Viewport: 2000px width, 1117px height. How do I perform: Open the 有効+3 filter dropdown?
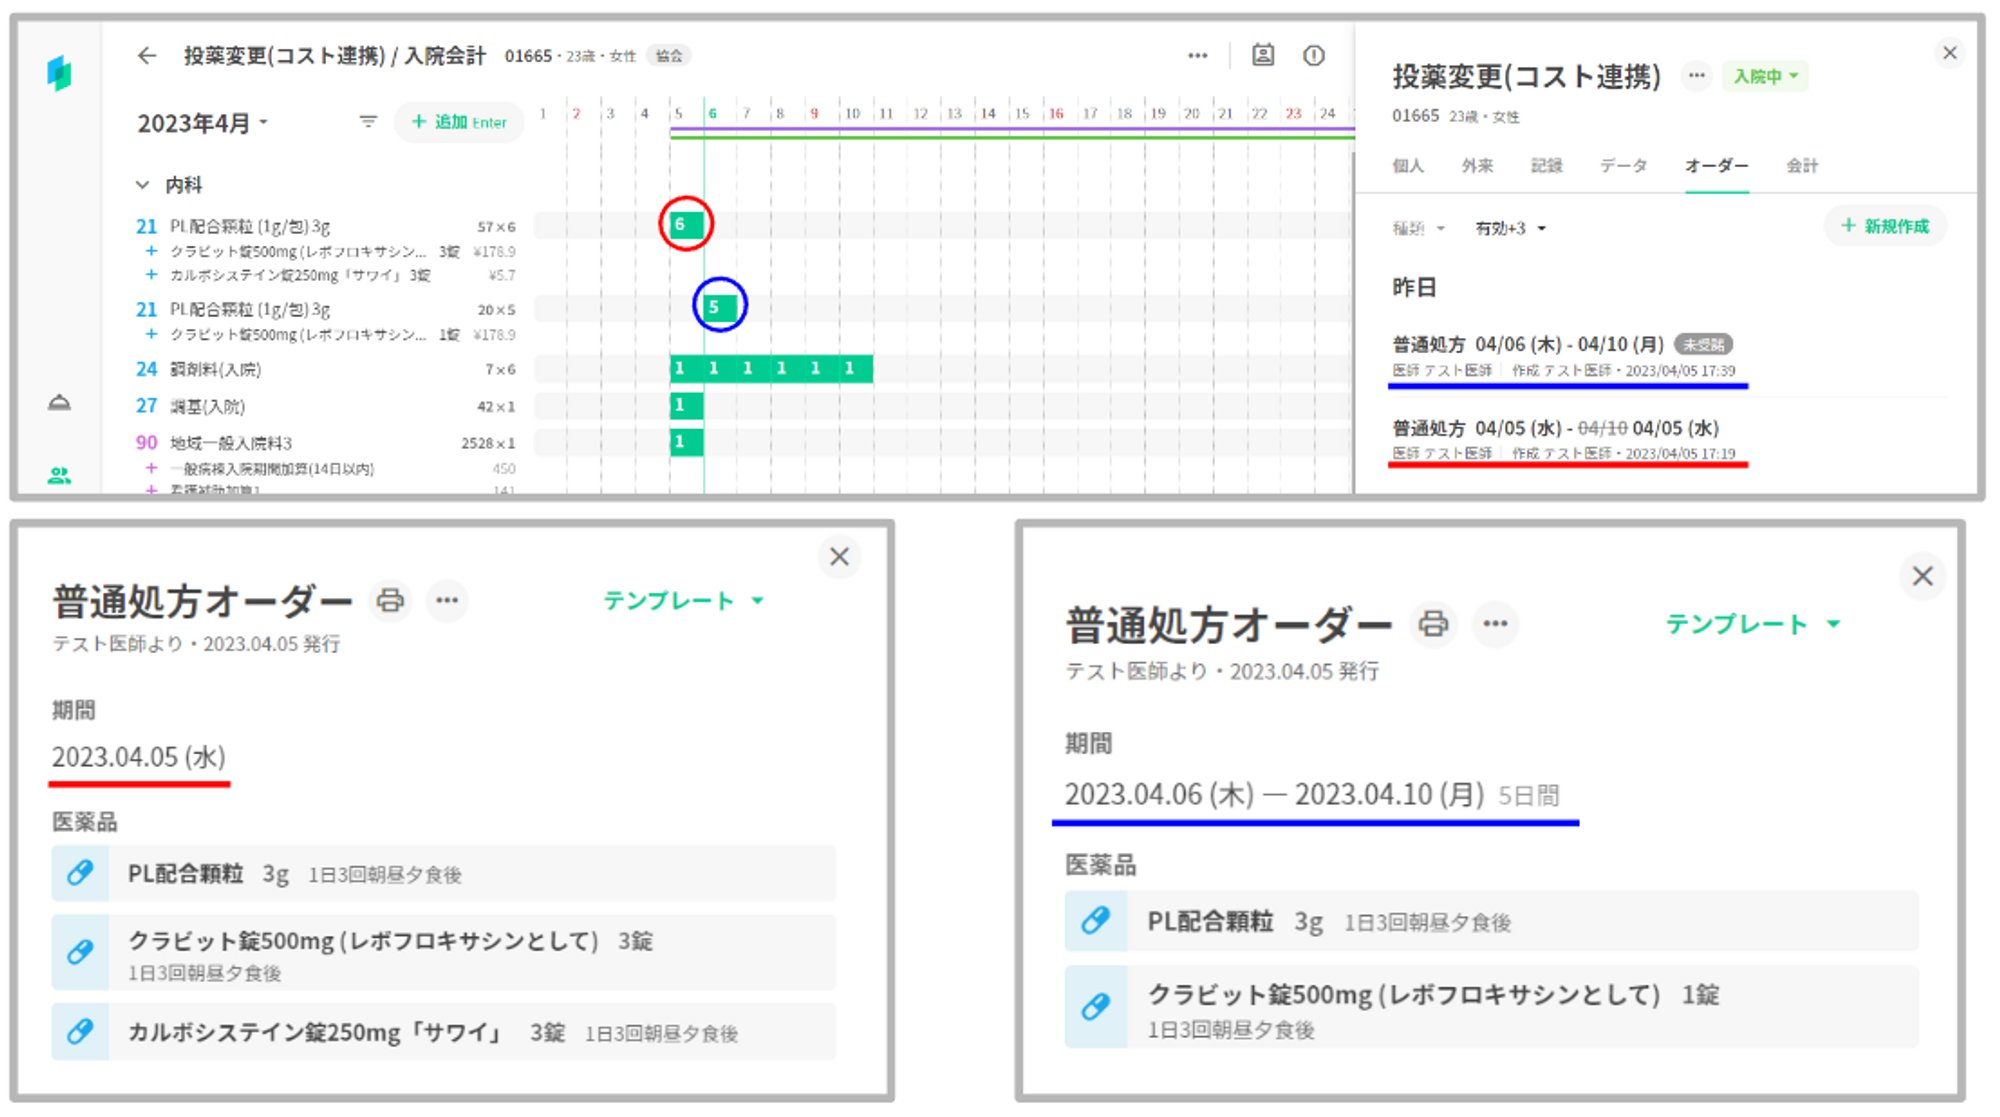coord(1510,229)
